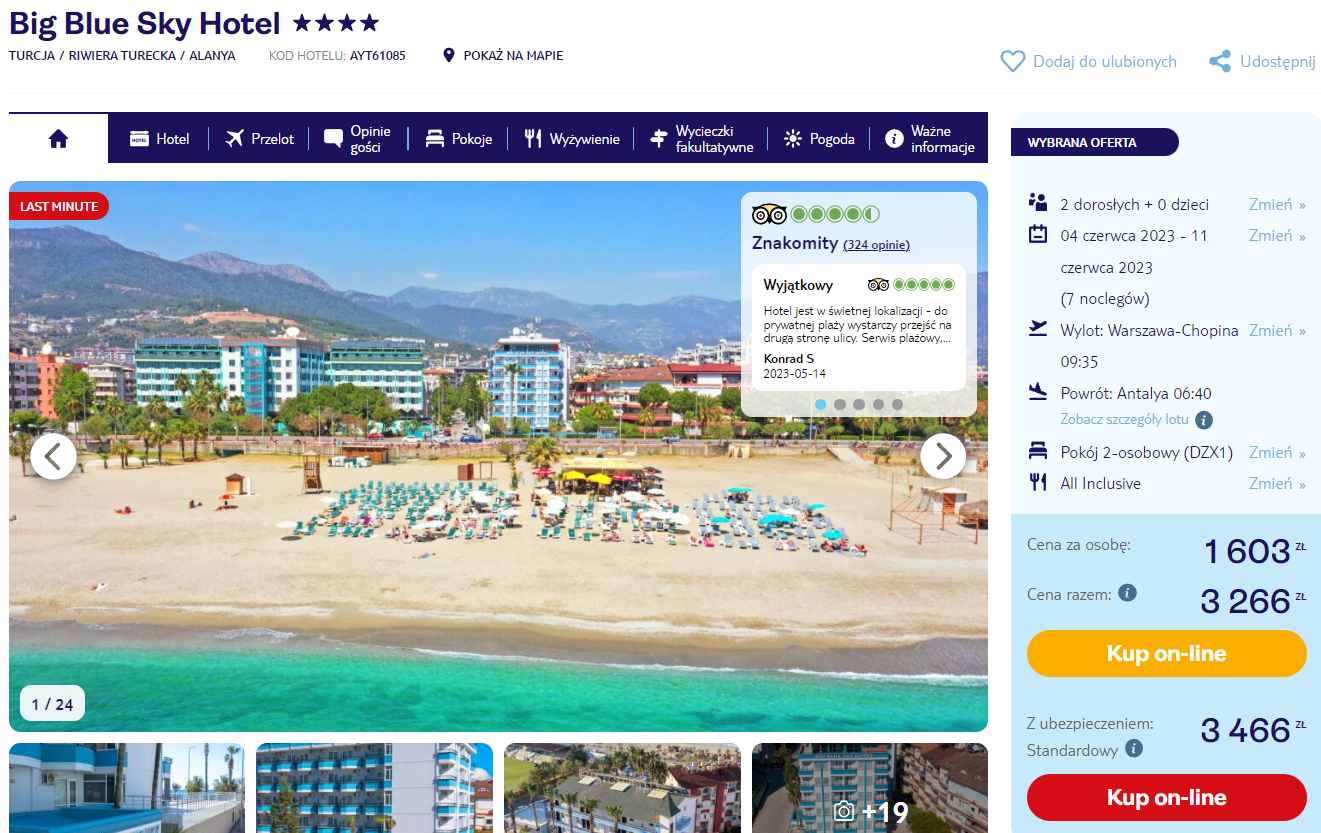The image size is (1321, 833).
Task: Click the hotel code AYT61085
Action: click(x=378, y=56)
